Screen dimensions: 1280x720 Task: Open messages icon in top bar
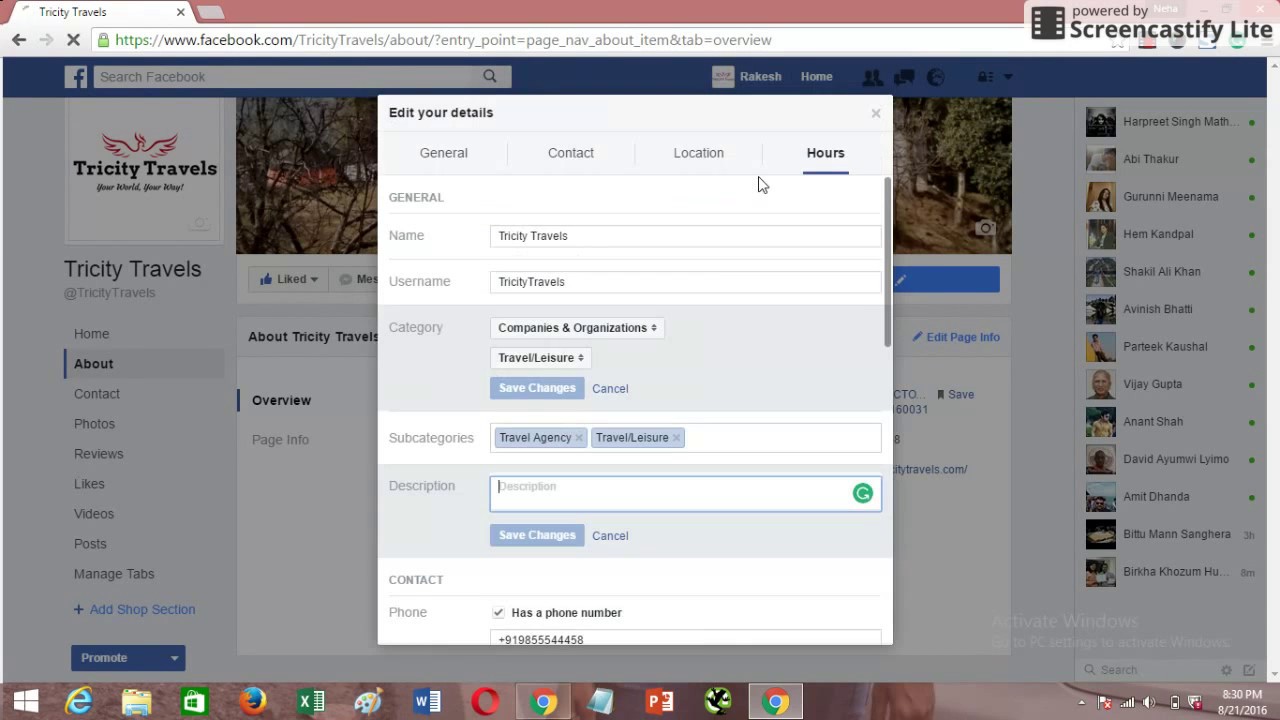[x=904, y=77]
